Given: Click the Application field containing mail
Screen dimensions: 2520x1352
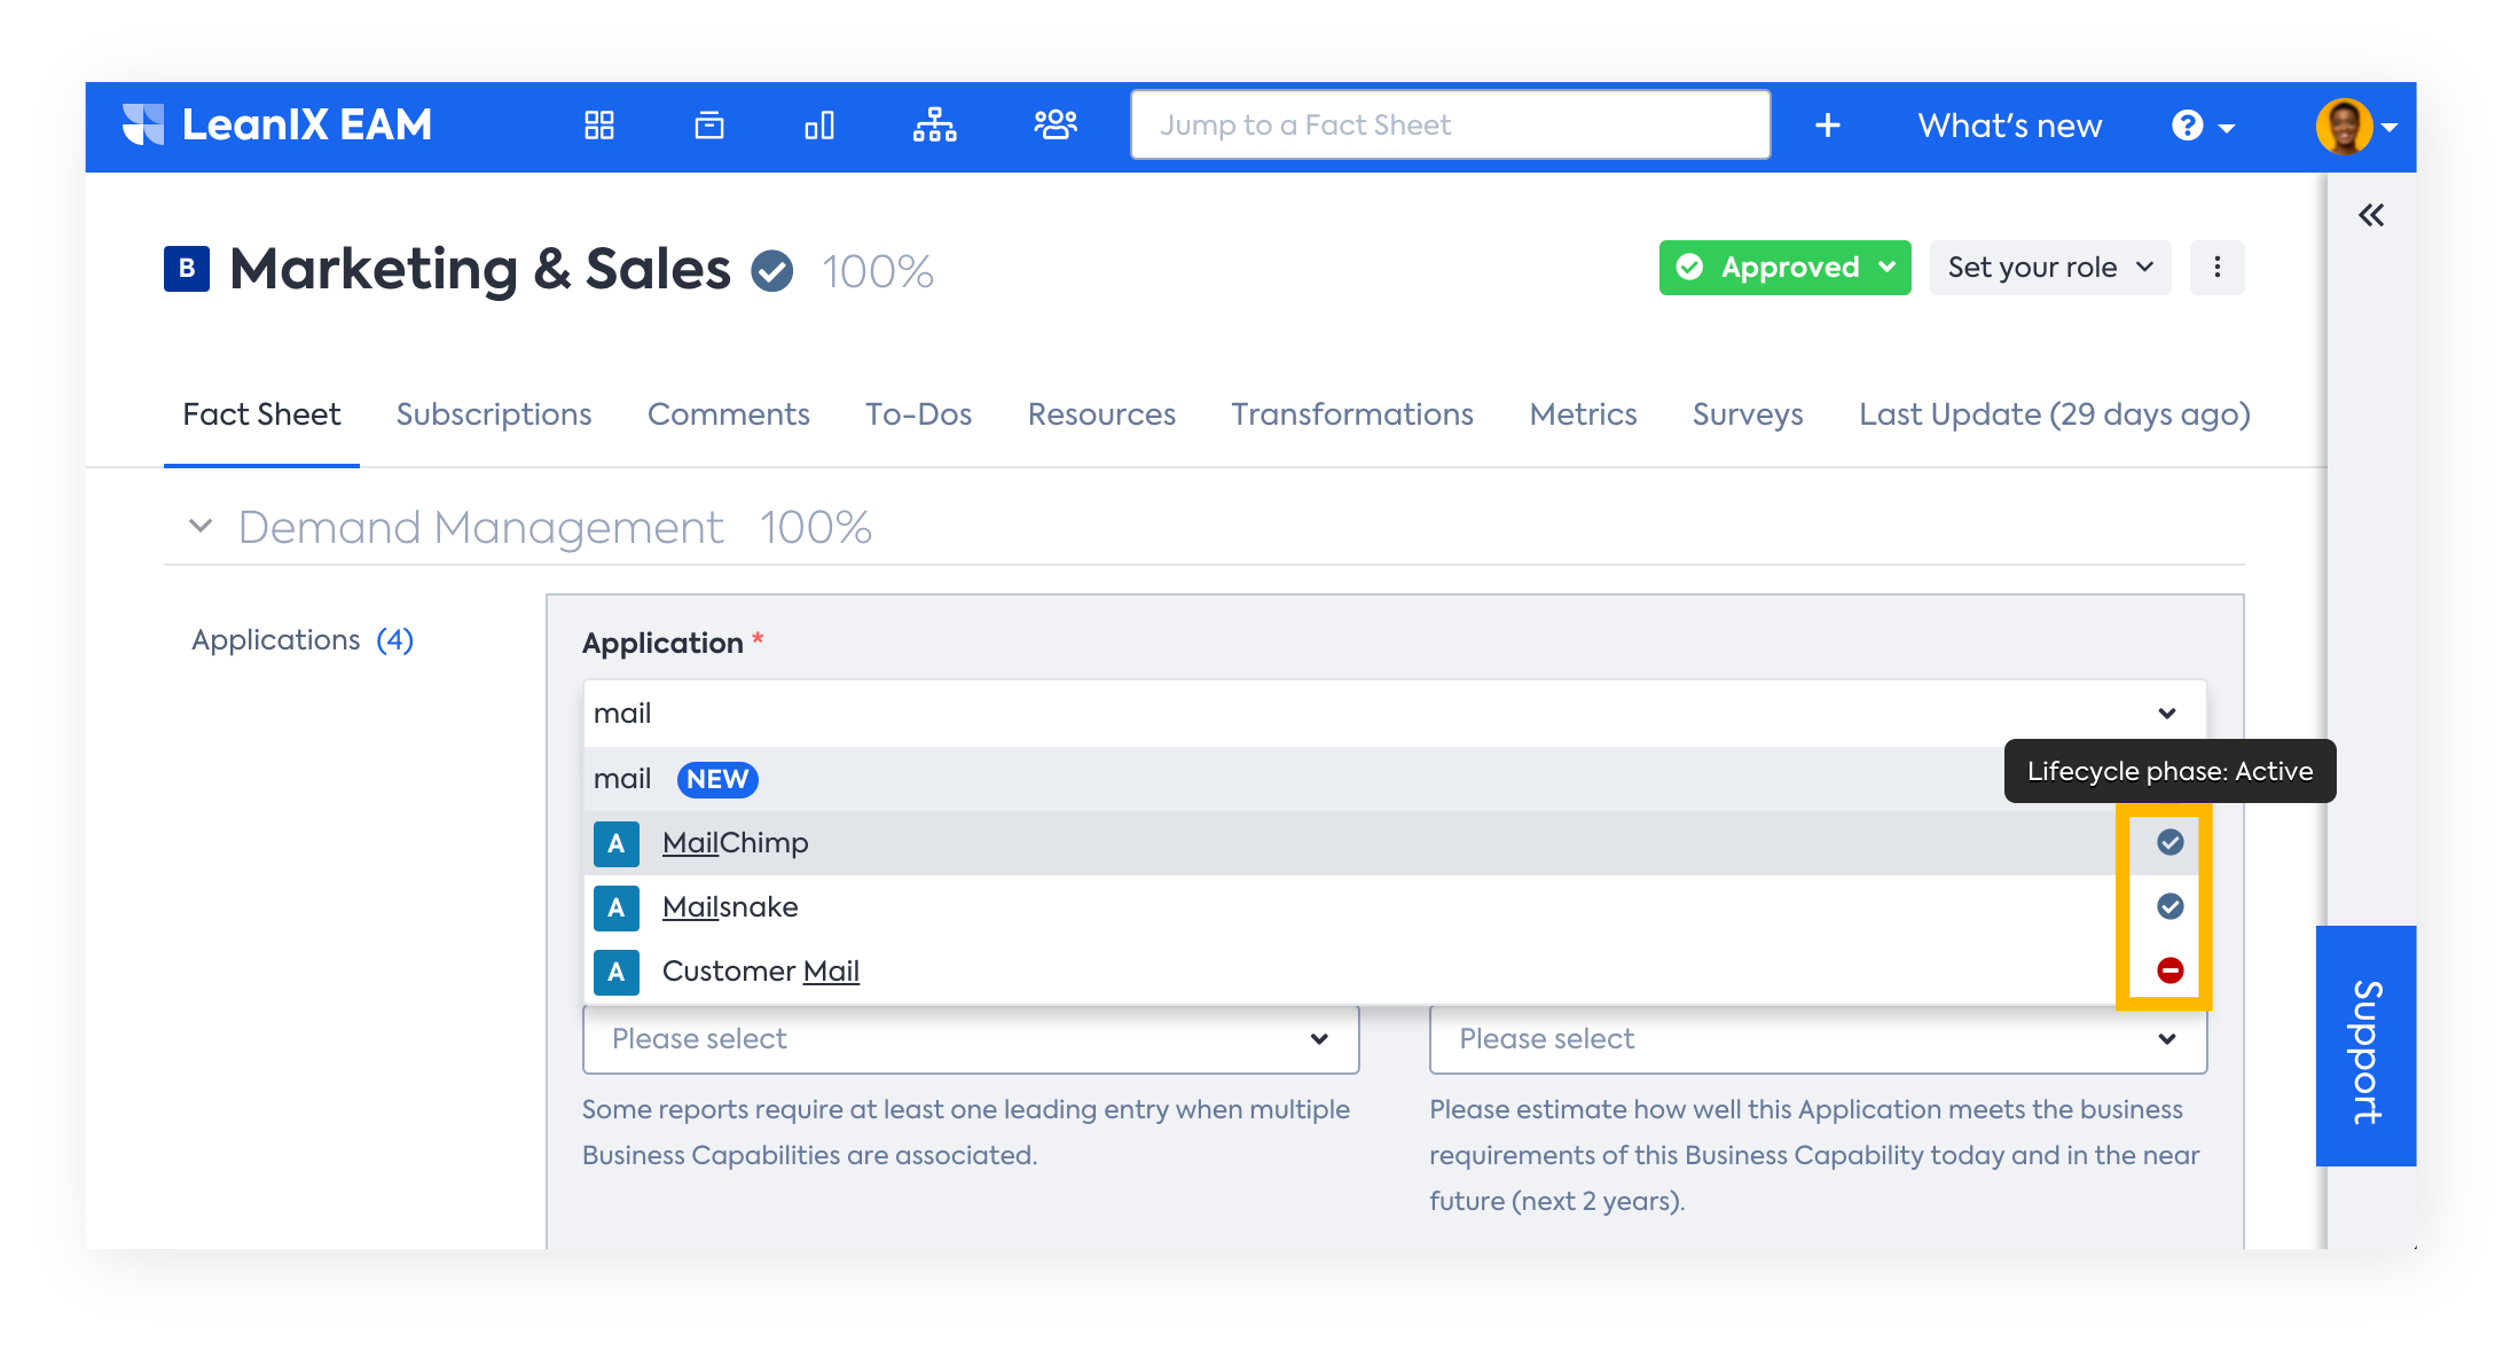Looking at the screenshot, I should [1394, 713].
